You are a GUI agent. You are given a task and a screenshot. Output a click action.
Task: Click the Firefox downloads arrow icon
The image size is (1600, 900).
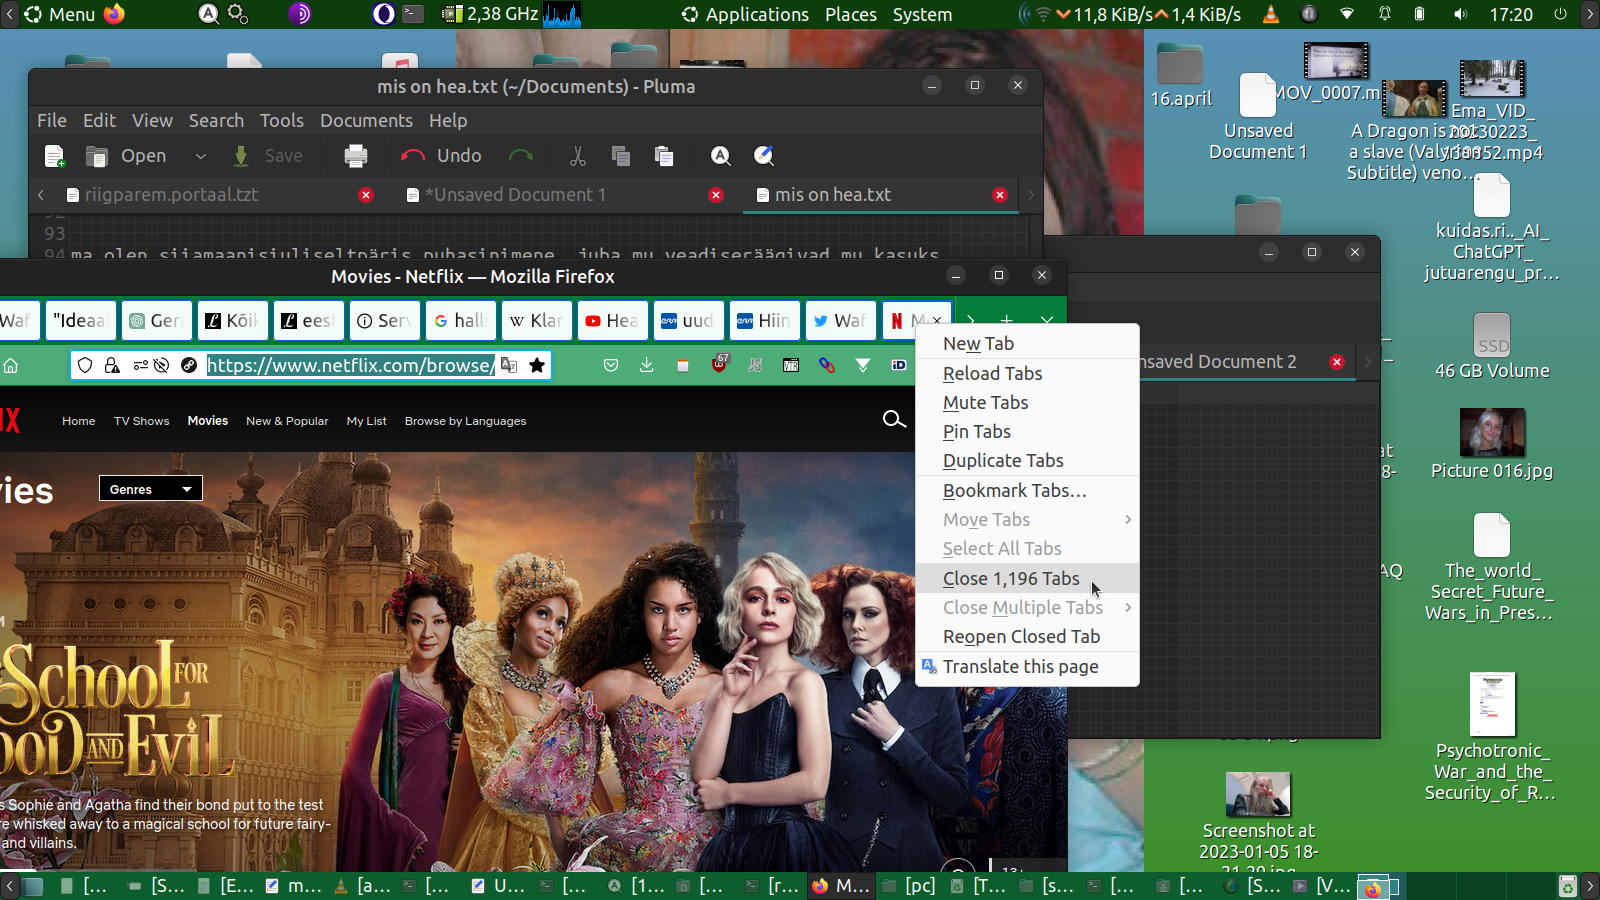coord(647,366)
